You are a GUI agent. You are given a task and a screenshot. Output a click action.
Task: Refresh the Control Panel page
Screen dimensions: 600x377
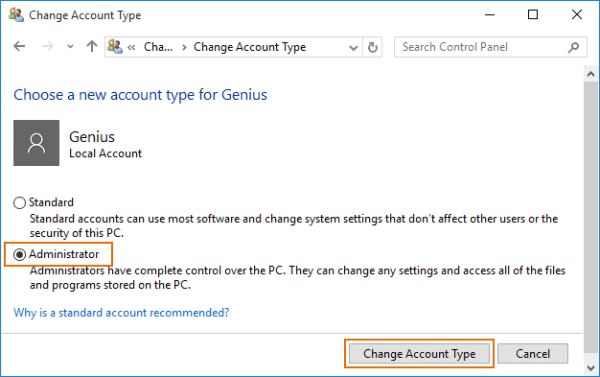[372, 47]
